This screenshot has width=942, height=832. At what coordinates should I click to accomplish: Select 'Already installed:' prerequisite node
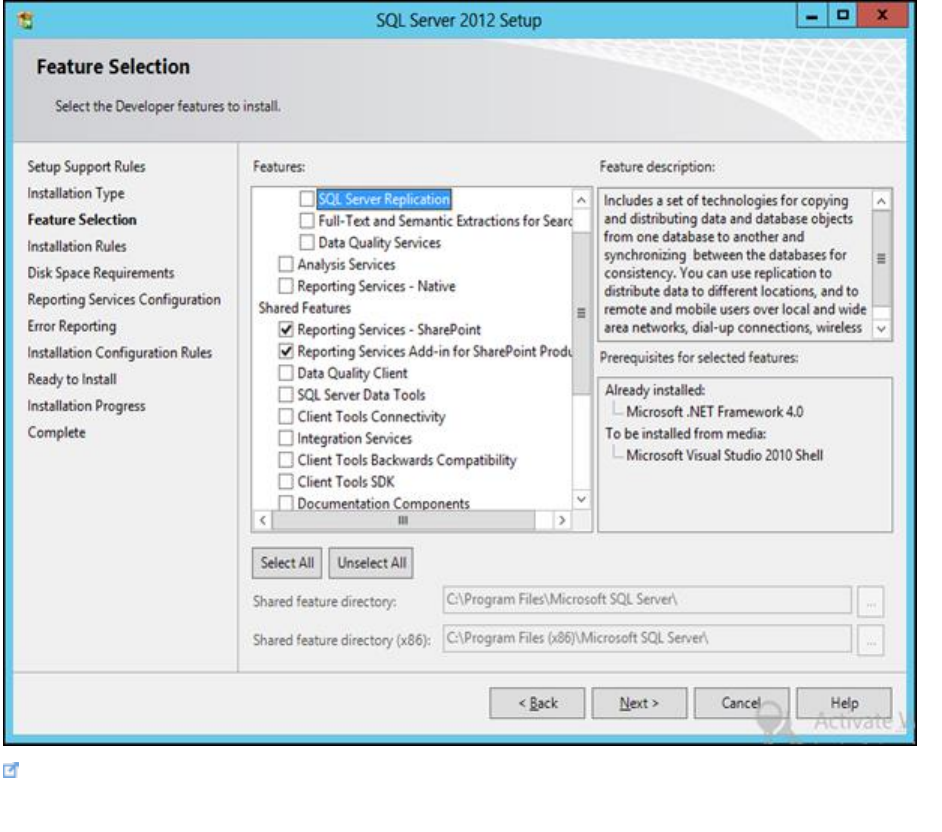click(655, 390)
